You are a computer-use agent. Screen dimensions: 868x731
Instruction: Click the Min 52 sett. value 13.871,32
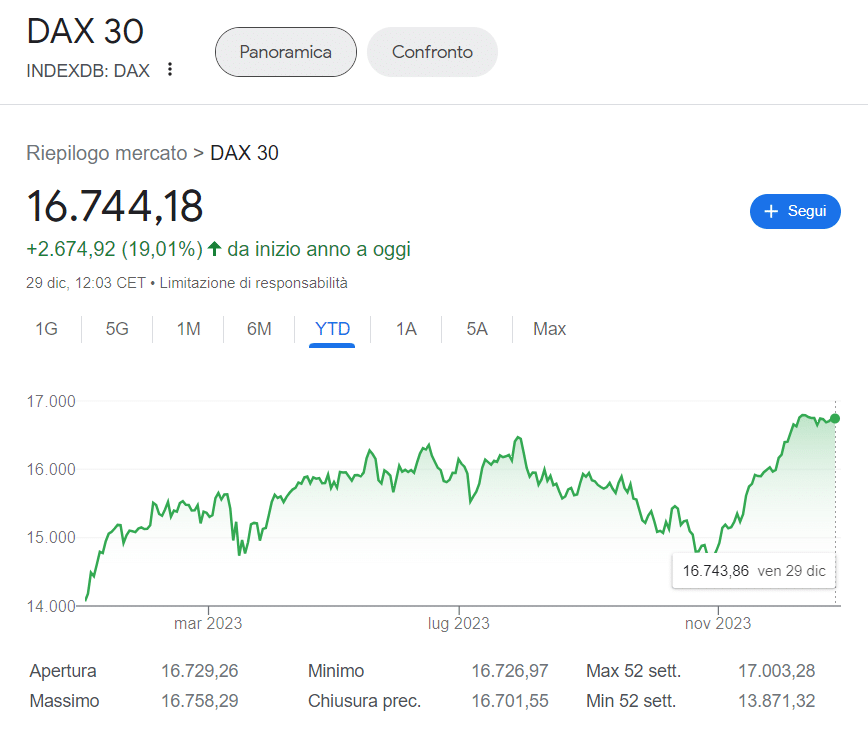777,701
